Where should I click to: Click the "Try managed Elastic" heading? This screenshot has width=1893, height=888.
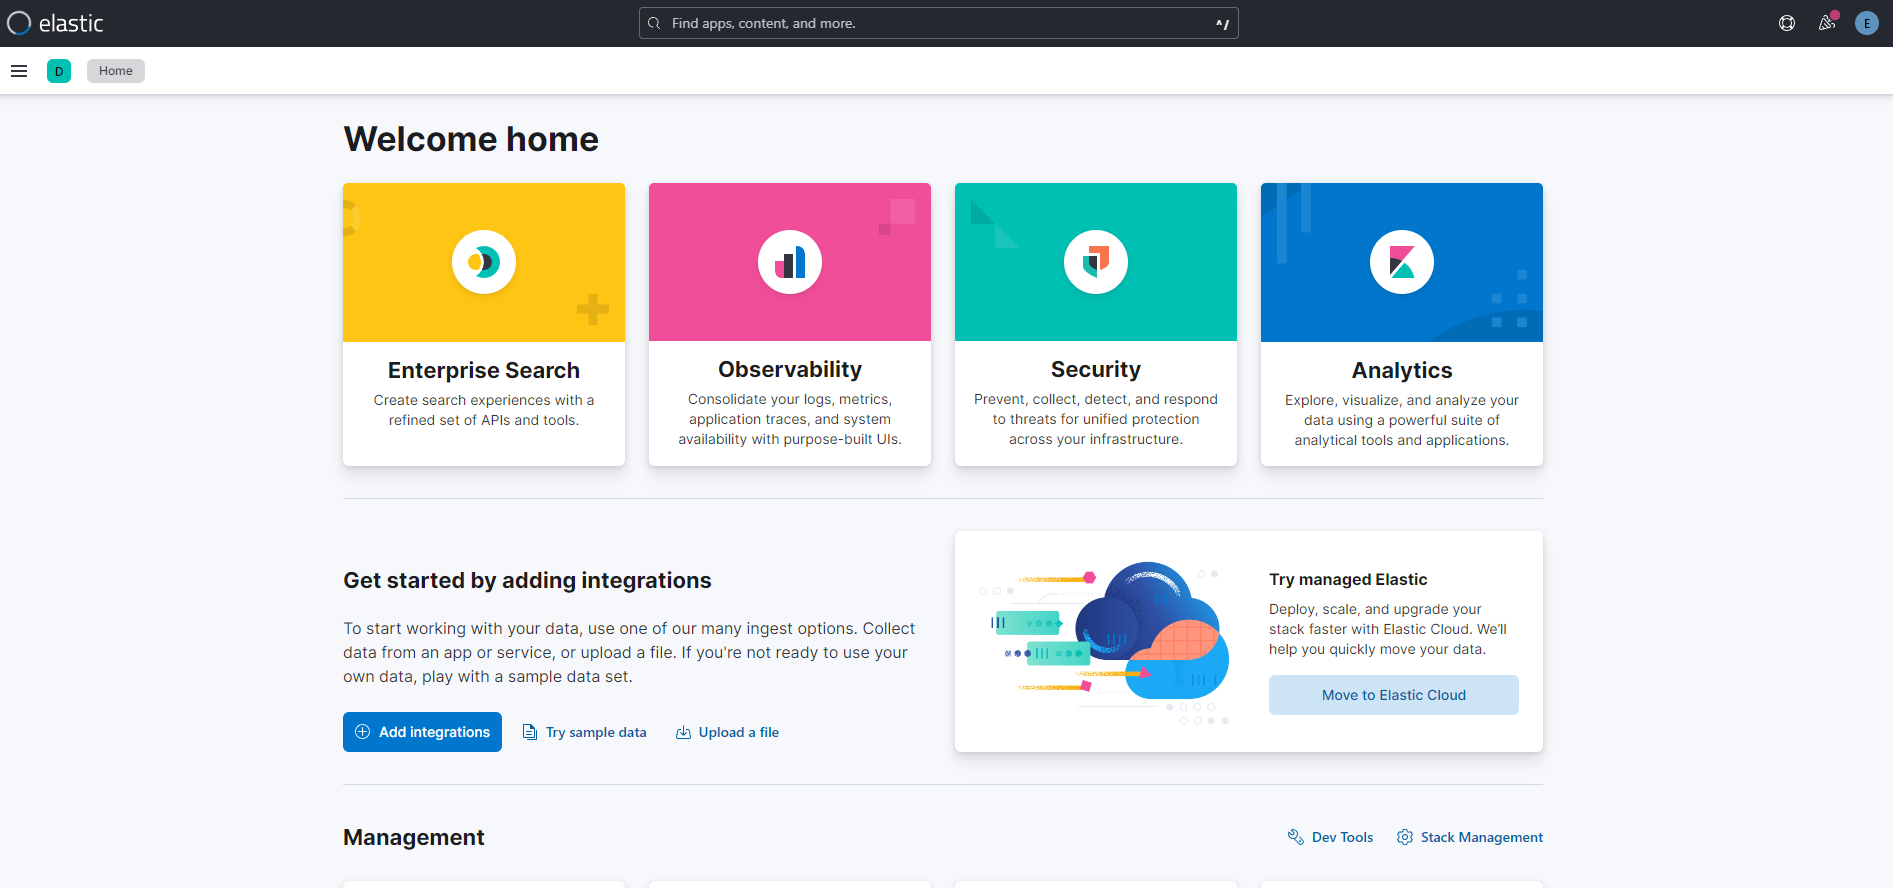coord(1348,579)
